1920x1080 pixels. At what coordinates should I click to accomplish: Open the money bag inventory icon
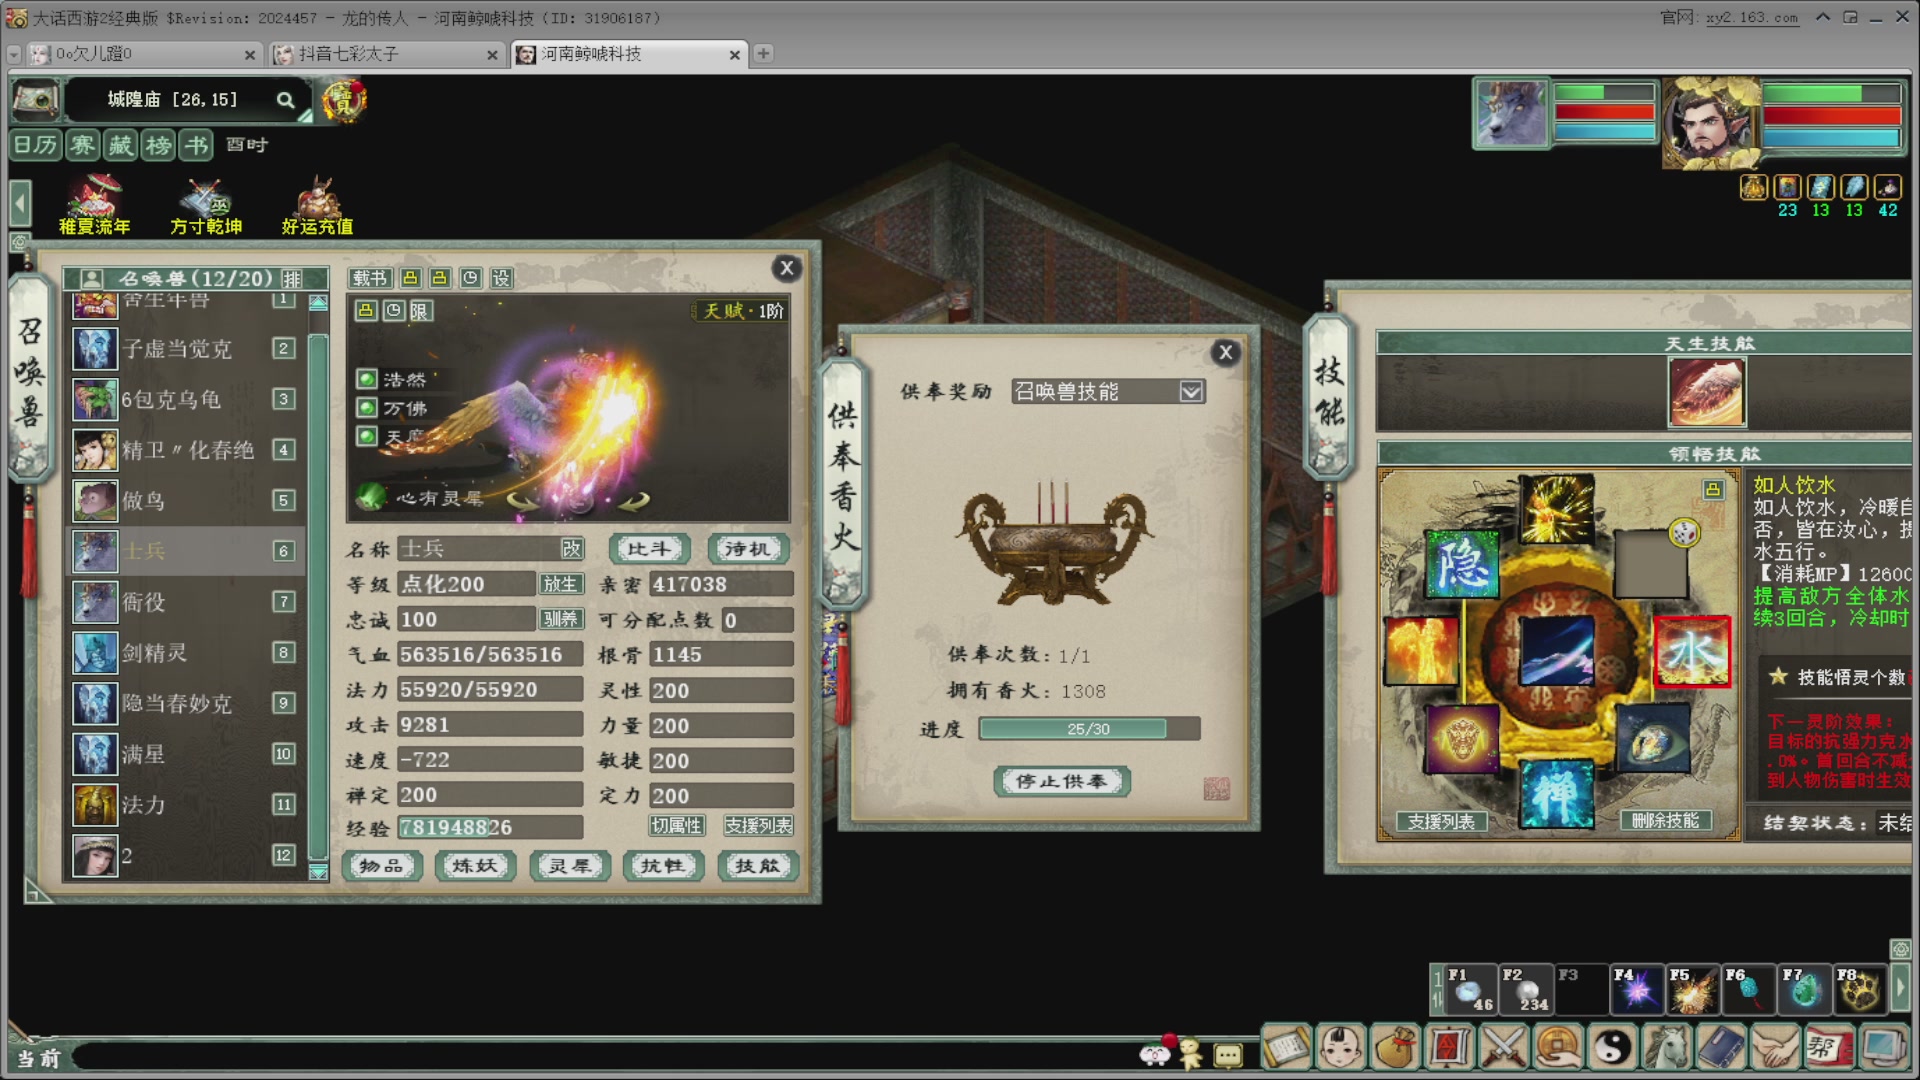coord(1394,1047)
